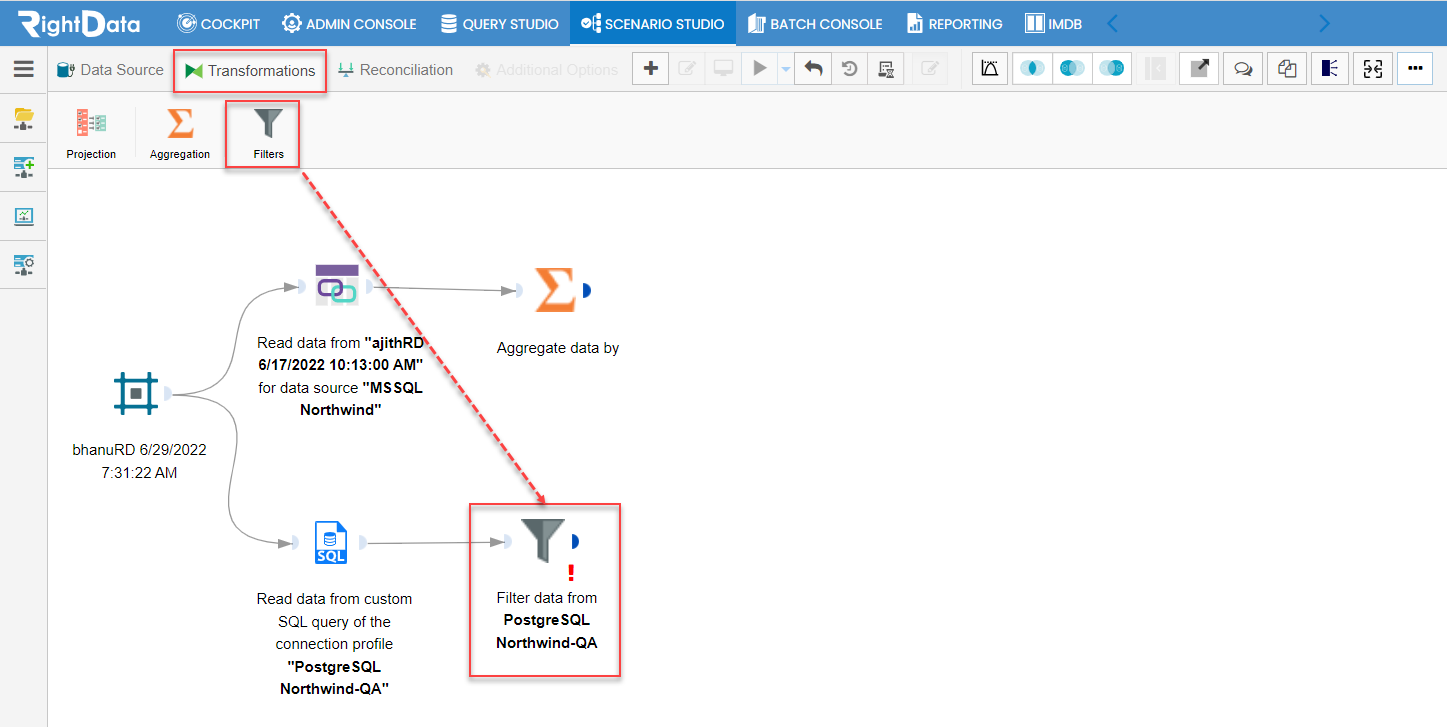
Task: Select the SQL custom query node icon
Action: (x=330, y=542)
